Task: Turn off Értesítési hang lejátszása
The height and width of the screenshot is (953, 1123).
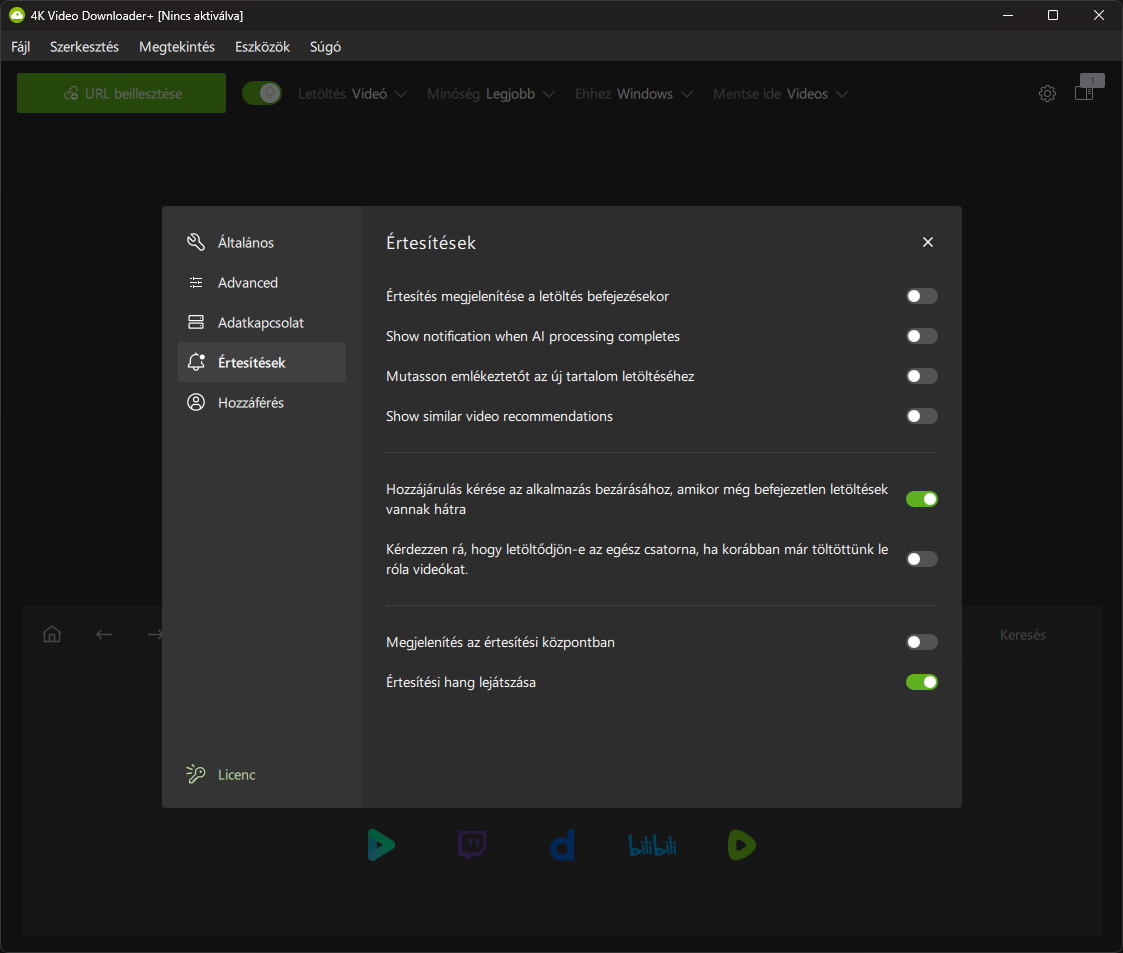Action: (x=921, y=682)
